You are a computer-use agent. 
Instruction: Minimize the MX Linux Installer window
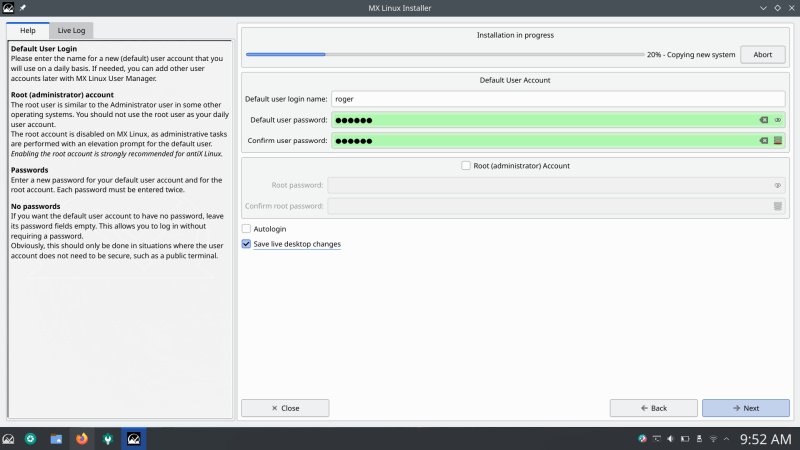click(x=763, y=8)
